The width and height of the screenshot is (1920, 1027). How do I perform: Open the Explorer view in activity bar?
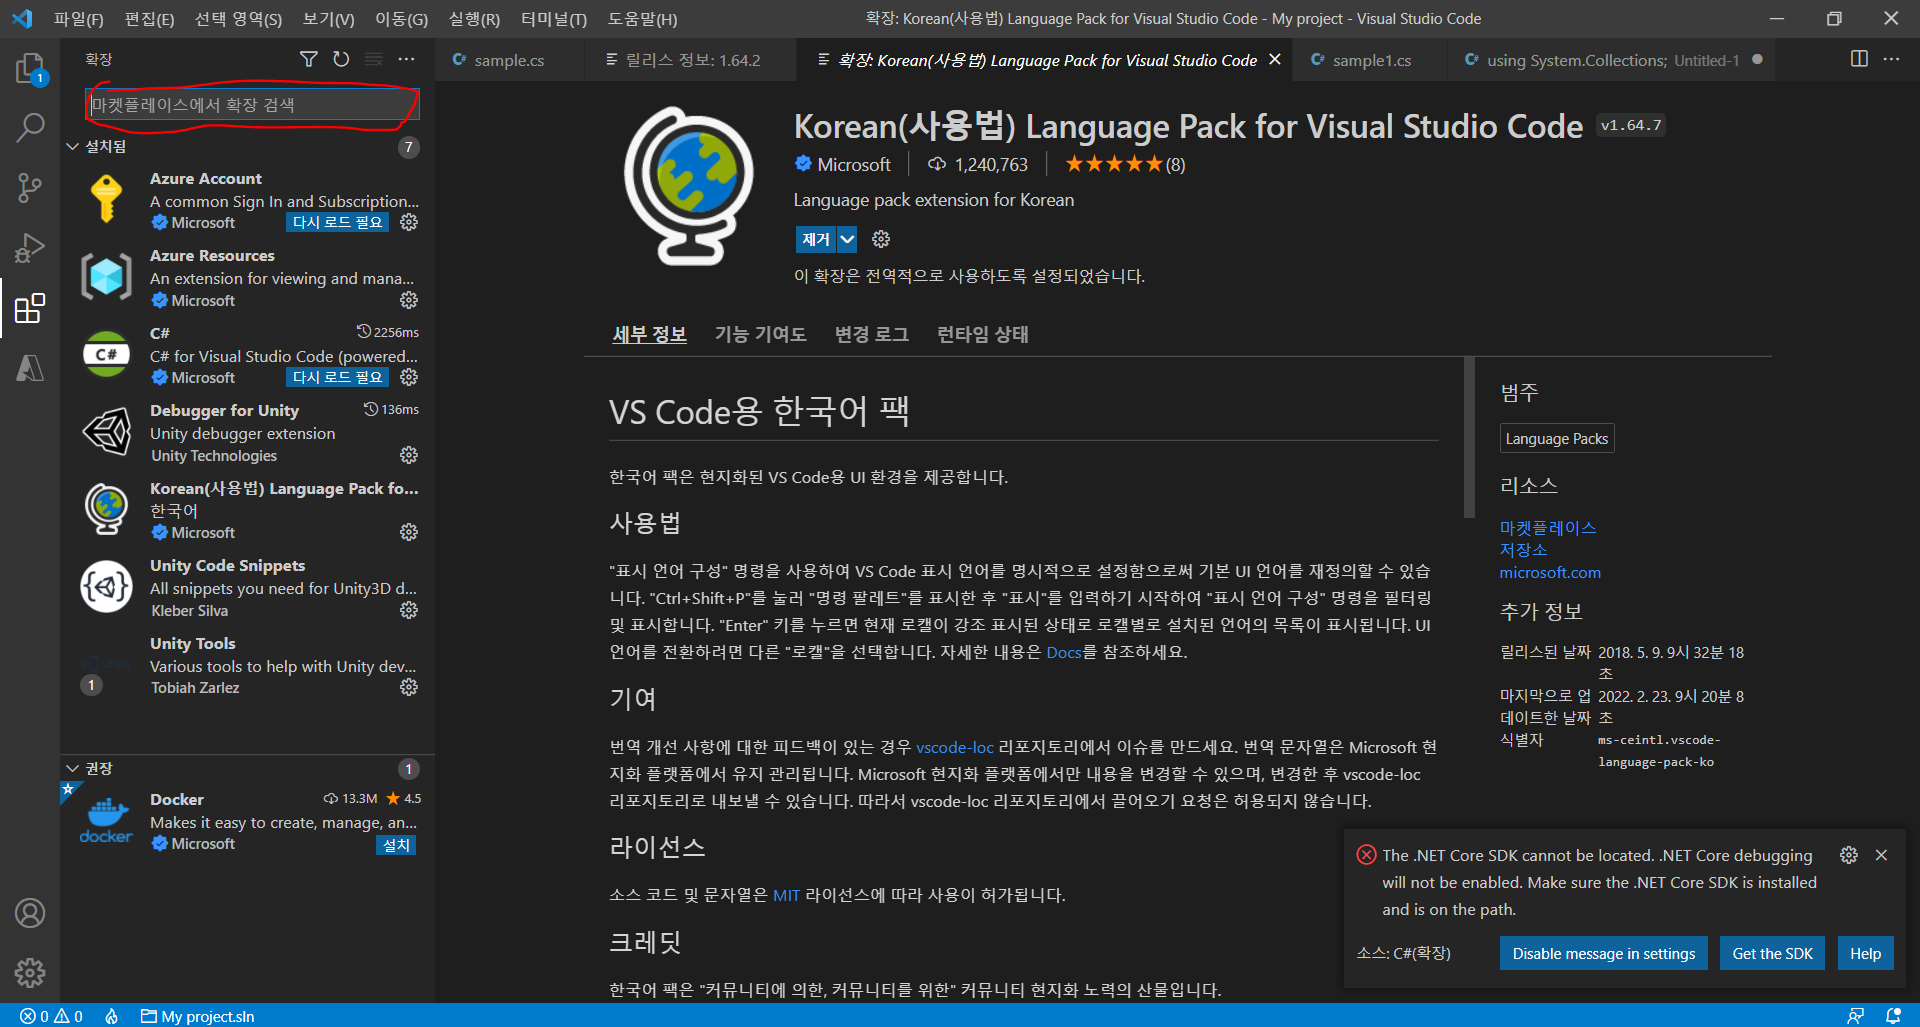point(30,69)
